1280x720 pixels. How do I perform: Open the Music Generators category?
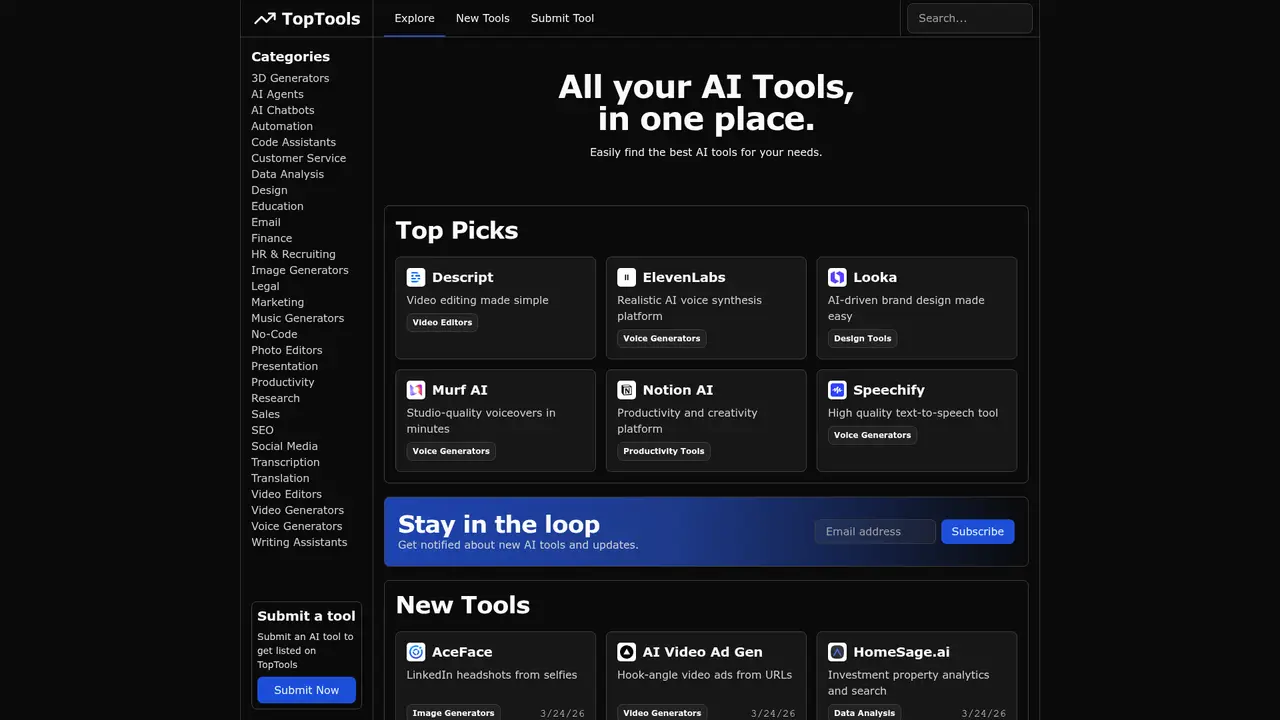(x=297, y=318)
